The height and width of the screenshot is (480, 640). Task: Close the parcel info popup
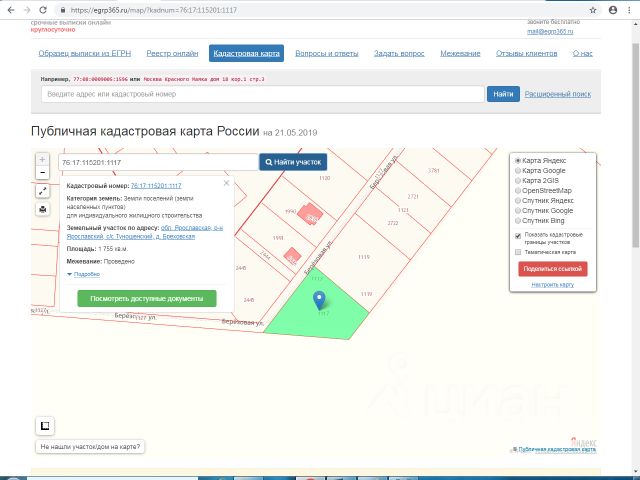[x=226, y=183]
